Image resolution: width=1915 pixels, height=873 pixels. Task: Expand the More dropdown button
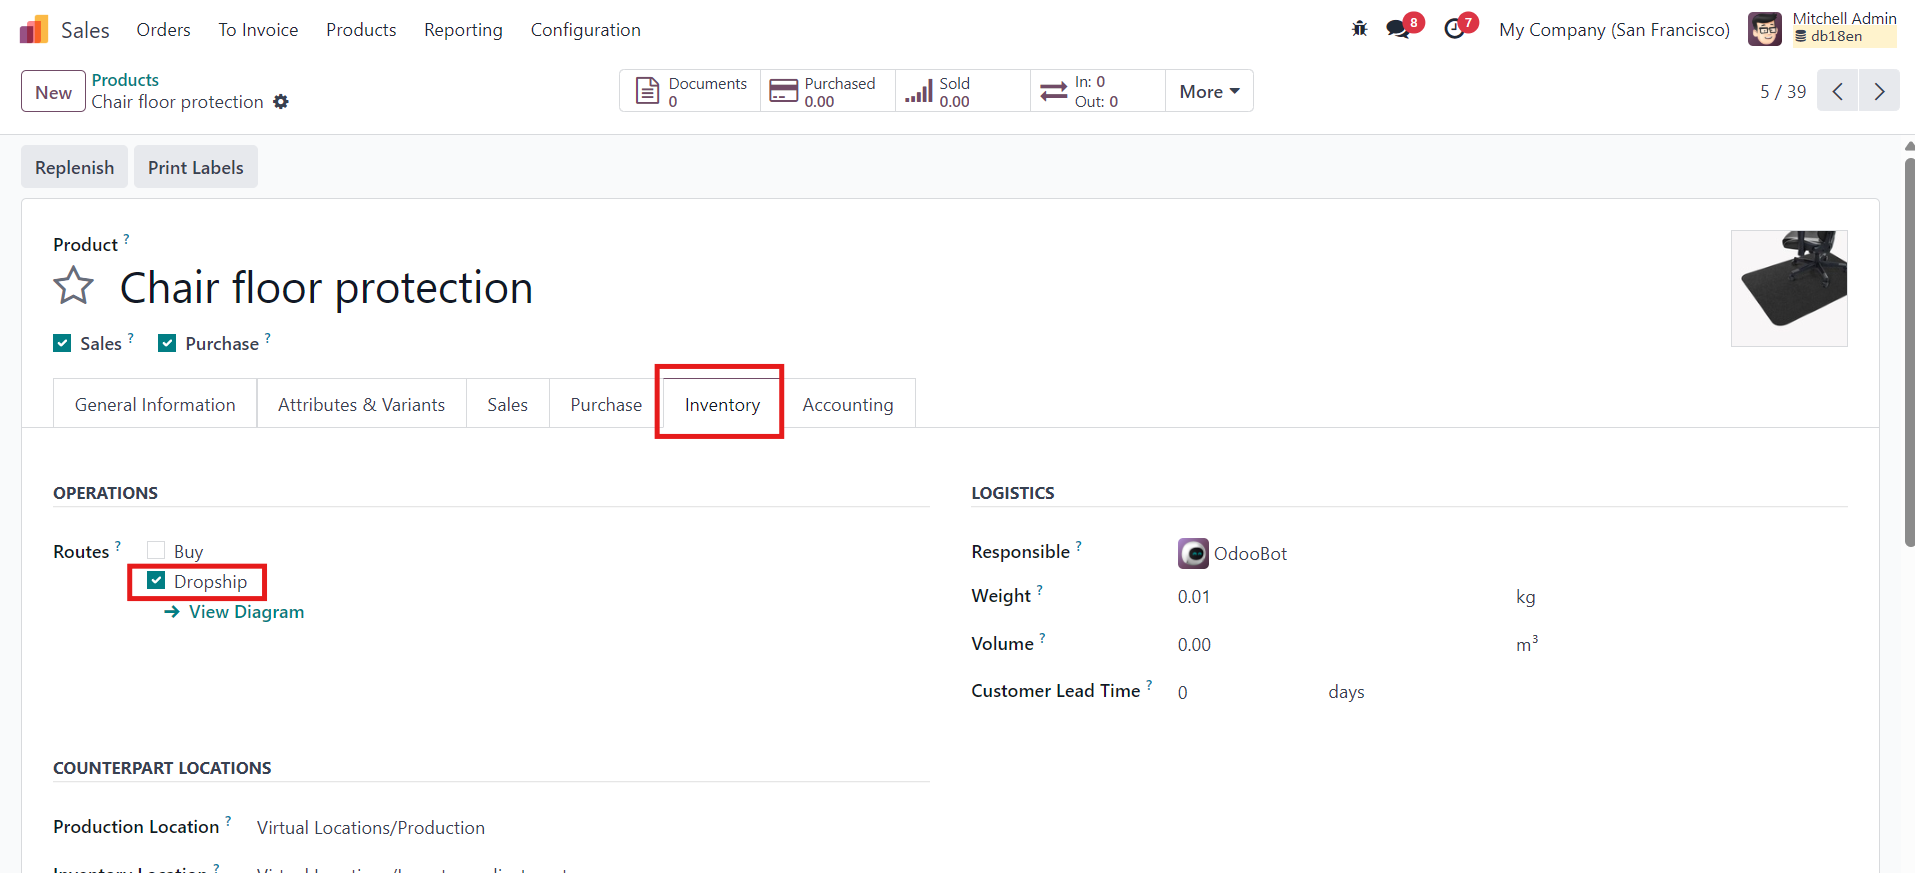coord(1208,91)
